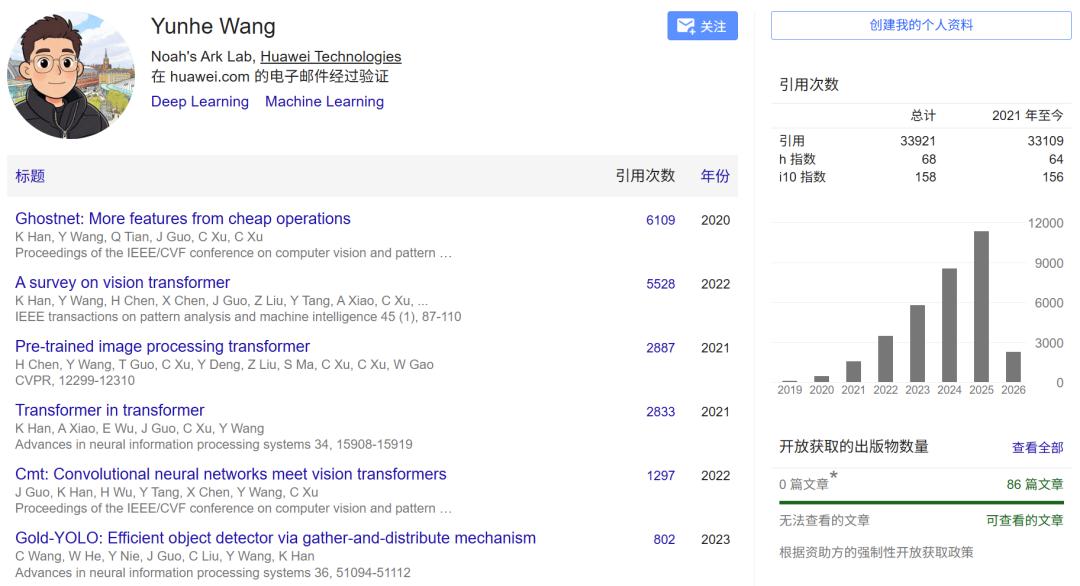Open Yunhe Wang's profile avatar picture
This screenshot has width=1080, height=586.
click(x=71, y=75)
